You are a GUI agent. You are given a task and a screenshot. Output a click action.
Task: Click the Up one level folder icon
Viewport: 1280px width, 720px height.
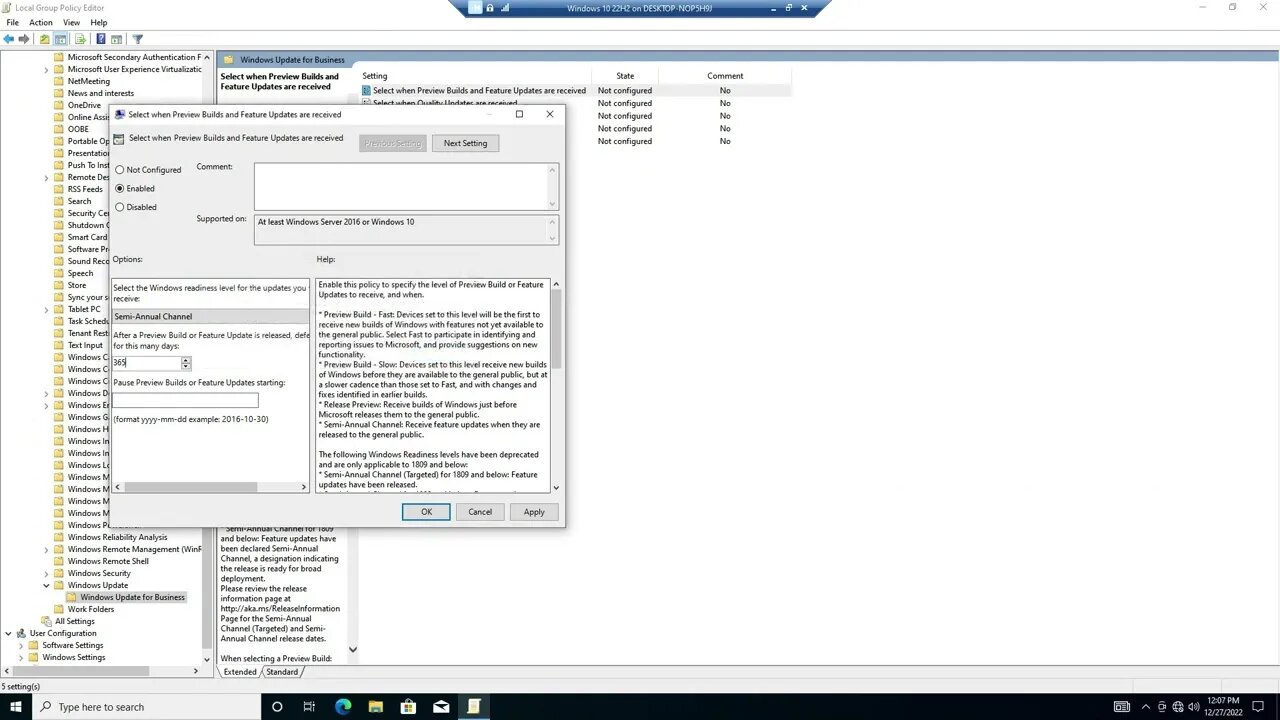pyautogui.click(x=44, y=39)
